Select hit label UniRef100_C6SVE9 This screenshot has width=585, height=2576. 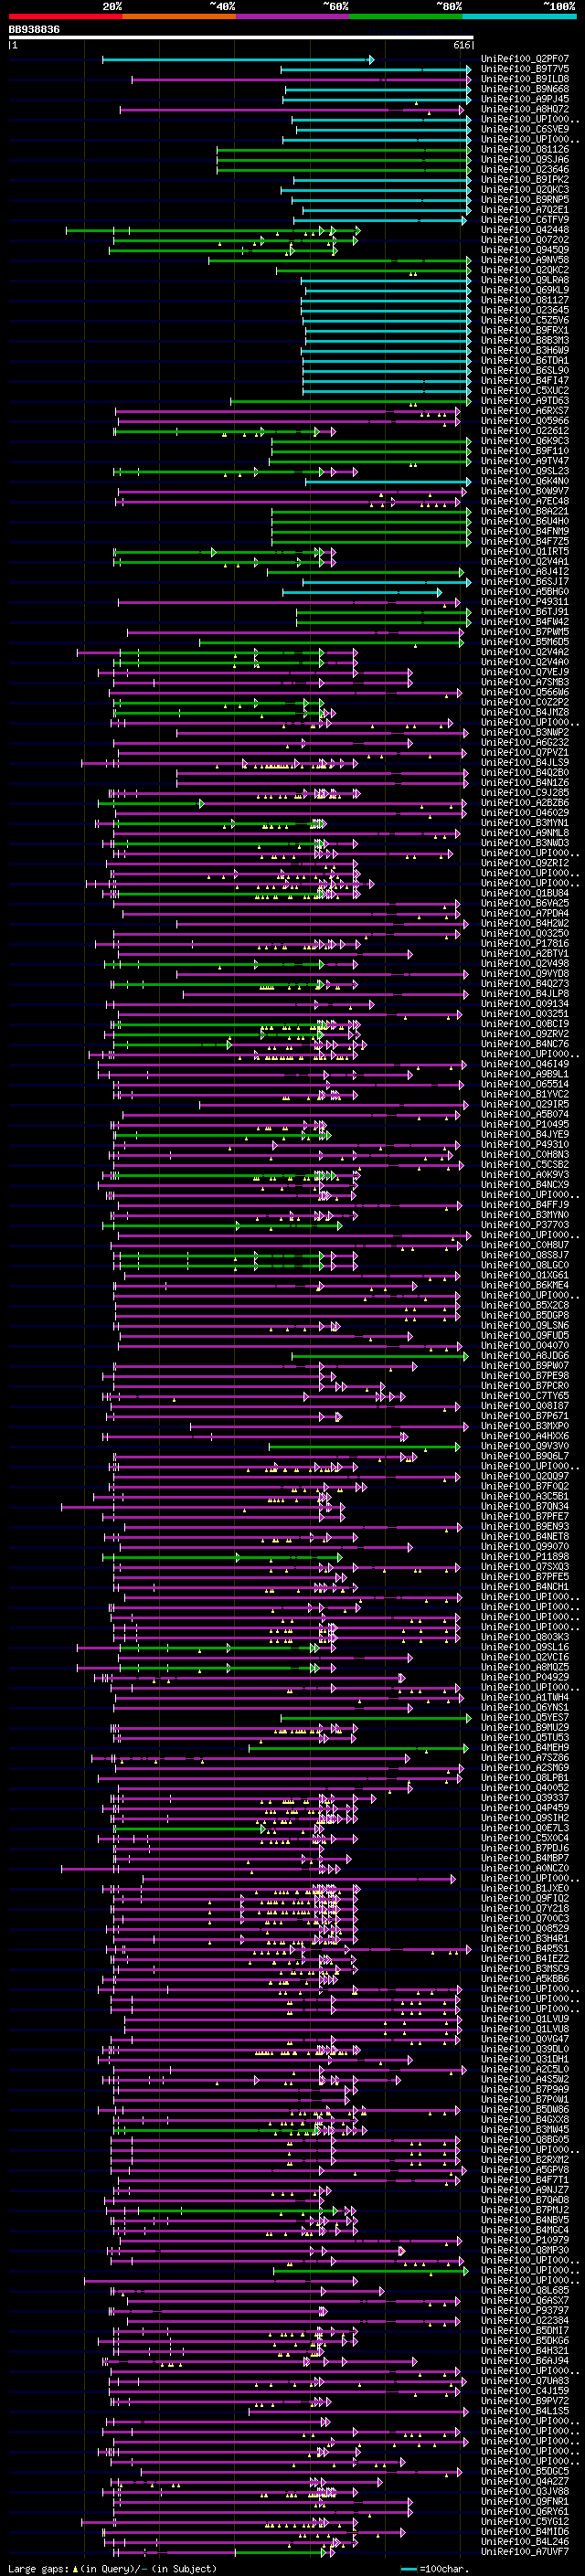[x=525, y=130]
